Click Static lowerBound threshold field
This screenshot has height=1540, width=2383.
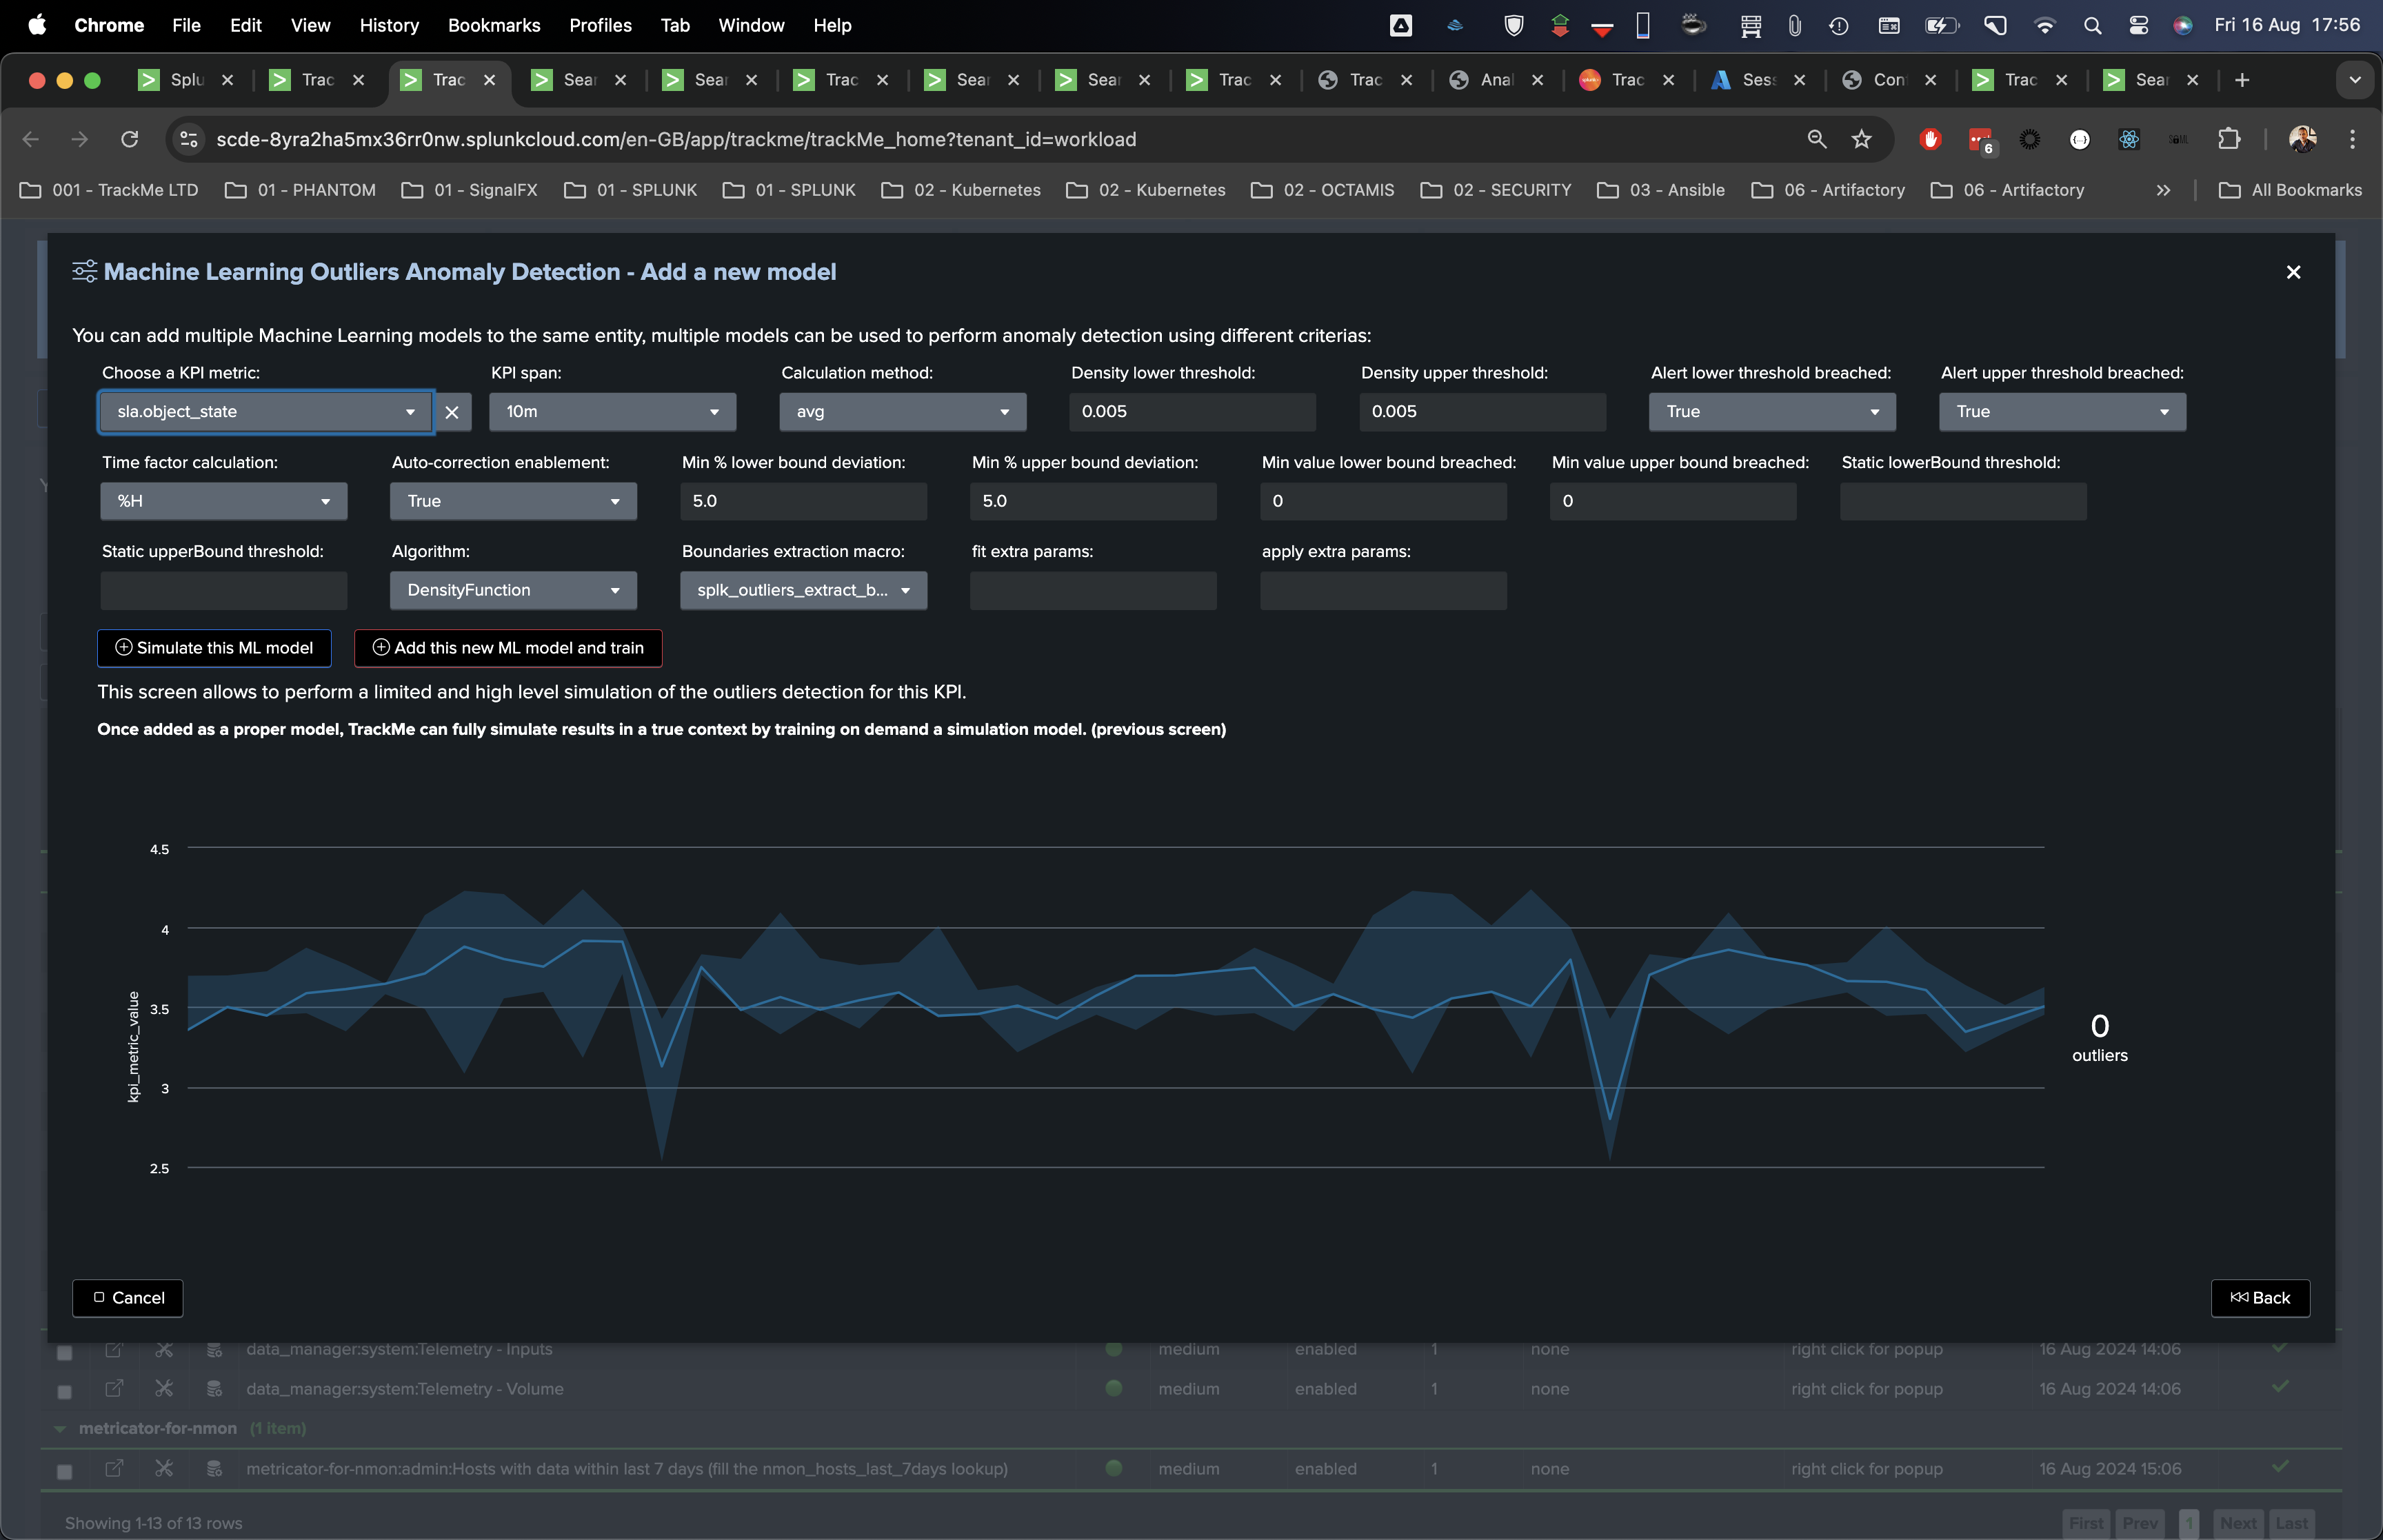tap(1963, 501)
